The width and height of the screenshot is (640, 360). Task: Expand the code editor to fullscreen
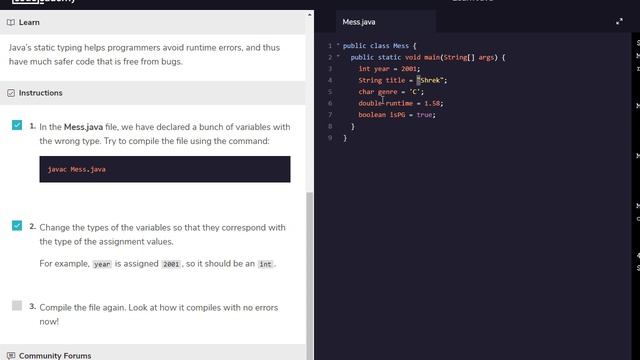[619, 22]
